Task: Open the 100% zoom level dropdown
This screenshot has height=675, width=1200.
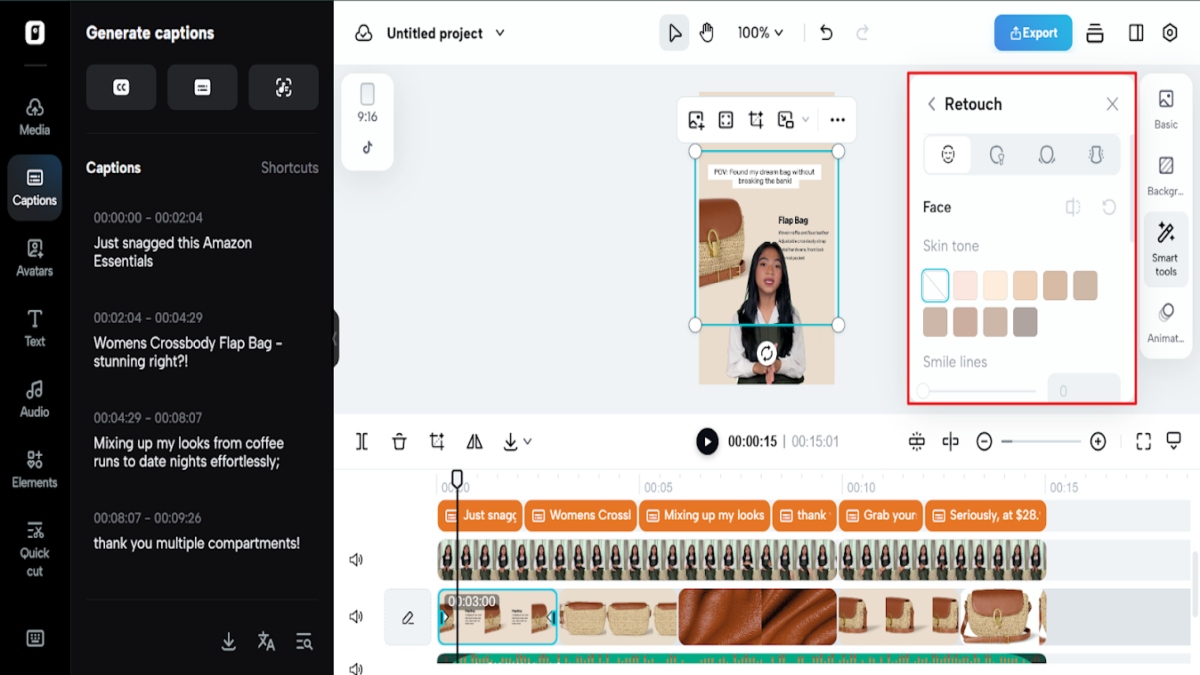Action: click(760, 33)
